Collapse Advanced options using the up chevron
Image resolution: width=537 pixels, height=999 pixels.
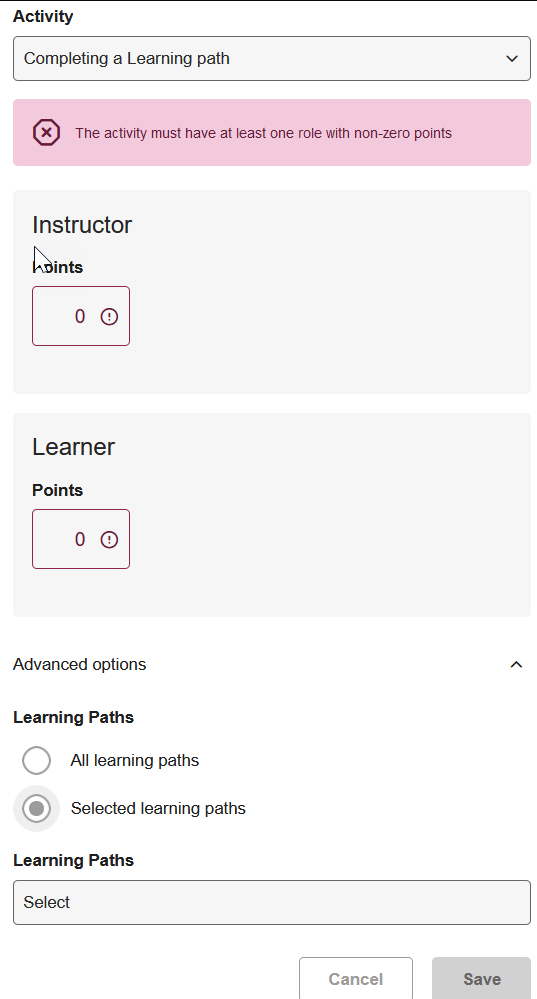pyautogui.click(x=517, y=665)
